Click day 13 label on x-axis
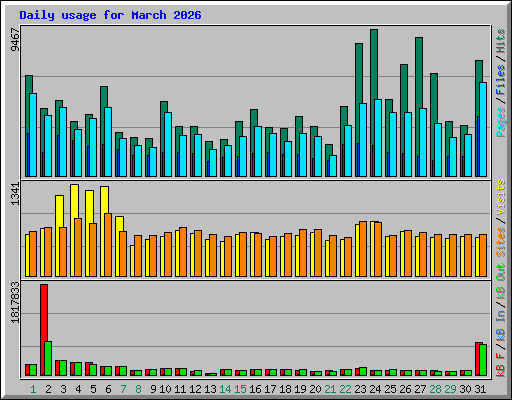The width and height of the screenshot is (512, 400). click(210, 389)
